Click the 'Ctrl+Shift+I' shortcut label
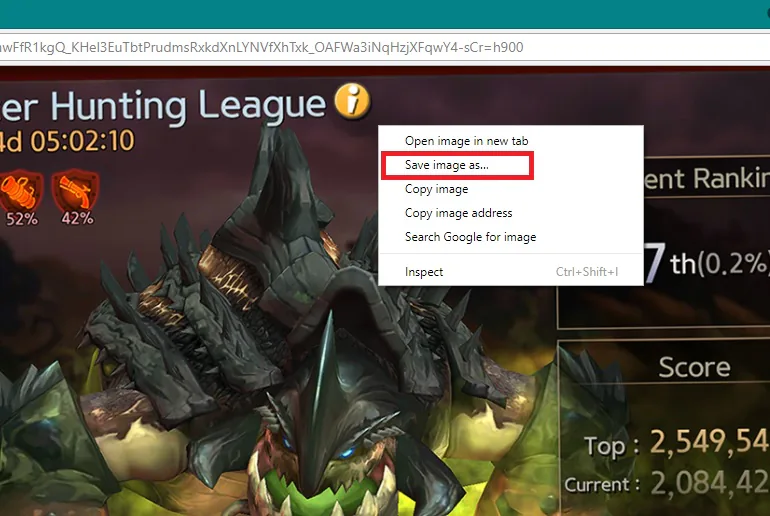Viewport: 770px width, 516px height. pyautogui.click(x=587, y=272)
